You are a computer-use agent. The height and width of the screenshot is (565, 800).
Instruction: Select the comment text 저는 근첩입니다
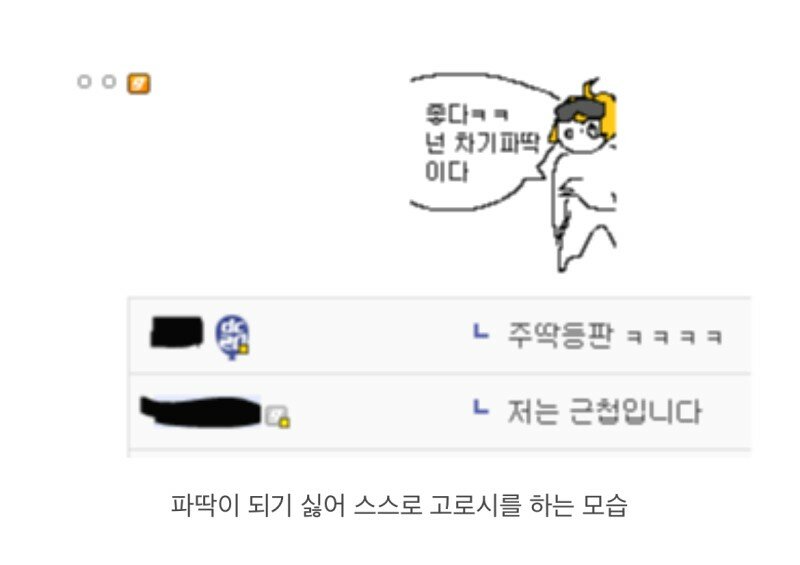coord(605,411)
